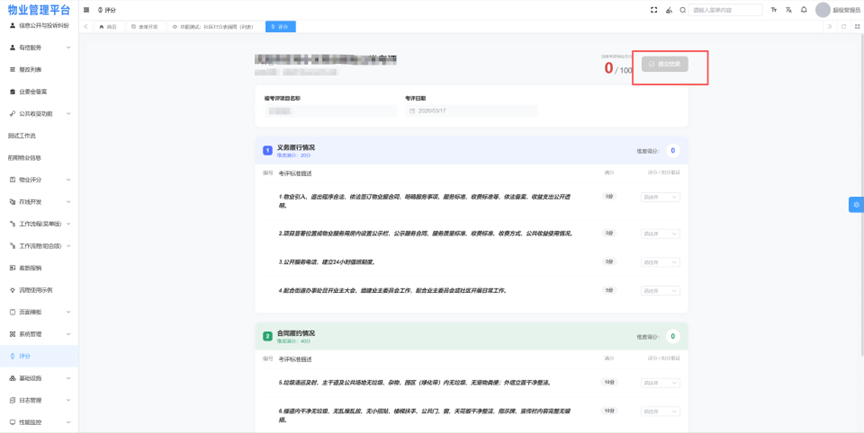The width and height of the screenshot is (864, 433).
Task: Click the fullscreen icon in top bar
Action: 654,10
